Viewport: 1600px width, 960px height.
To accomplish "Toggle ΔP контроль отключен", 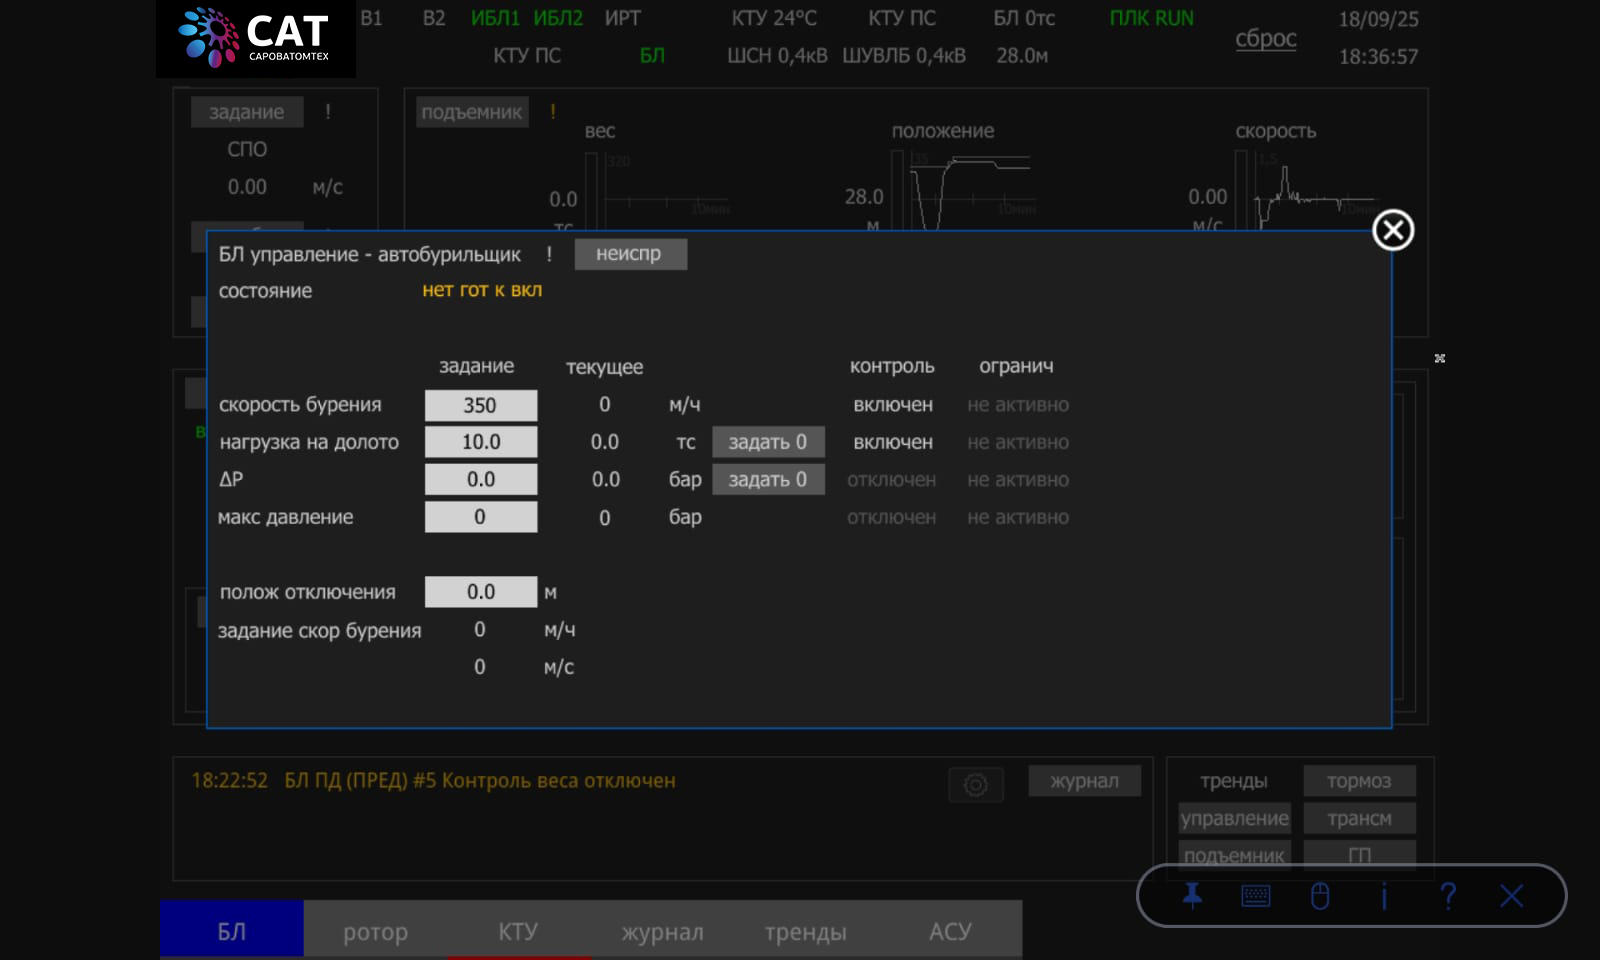I will [x=891, y=480].
